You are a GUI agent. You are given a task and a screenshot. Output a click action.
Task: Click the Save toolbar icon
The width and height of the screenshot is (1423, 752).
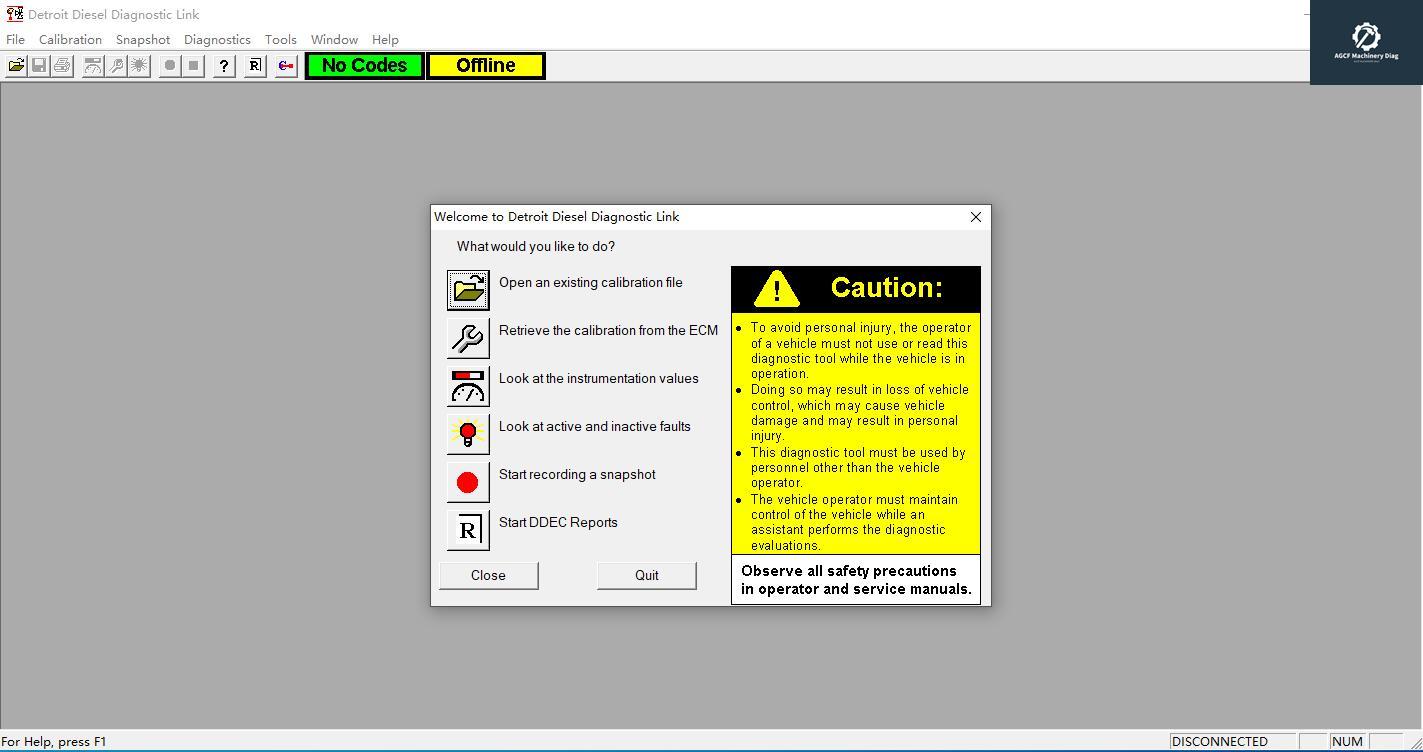(39, 65)
